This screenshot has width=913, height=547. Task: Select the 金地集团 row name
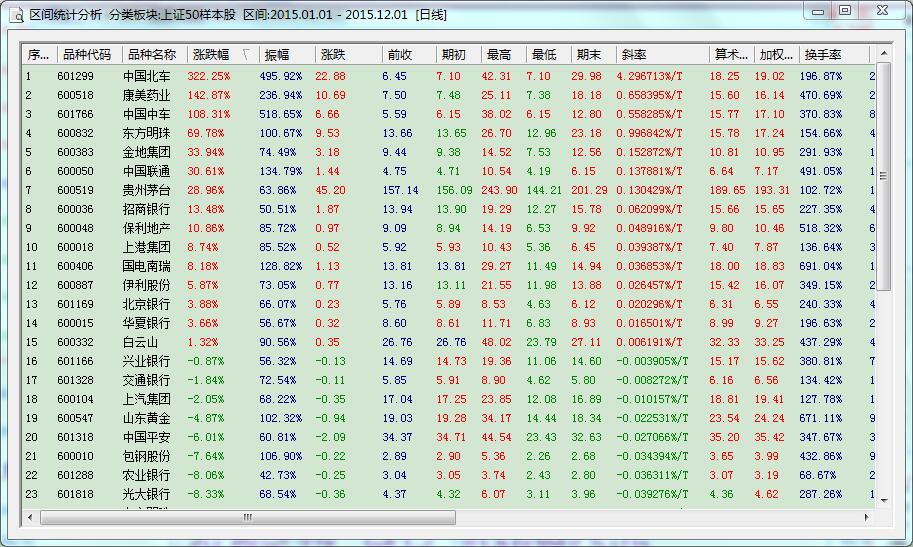(146, 152)
